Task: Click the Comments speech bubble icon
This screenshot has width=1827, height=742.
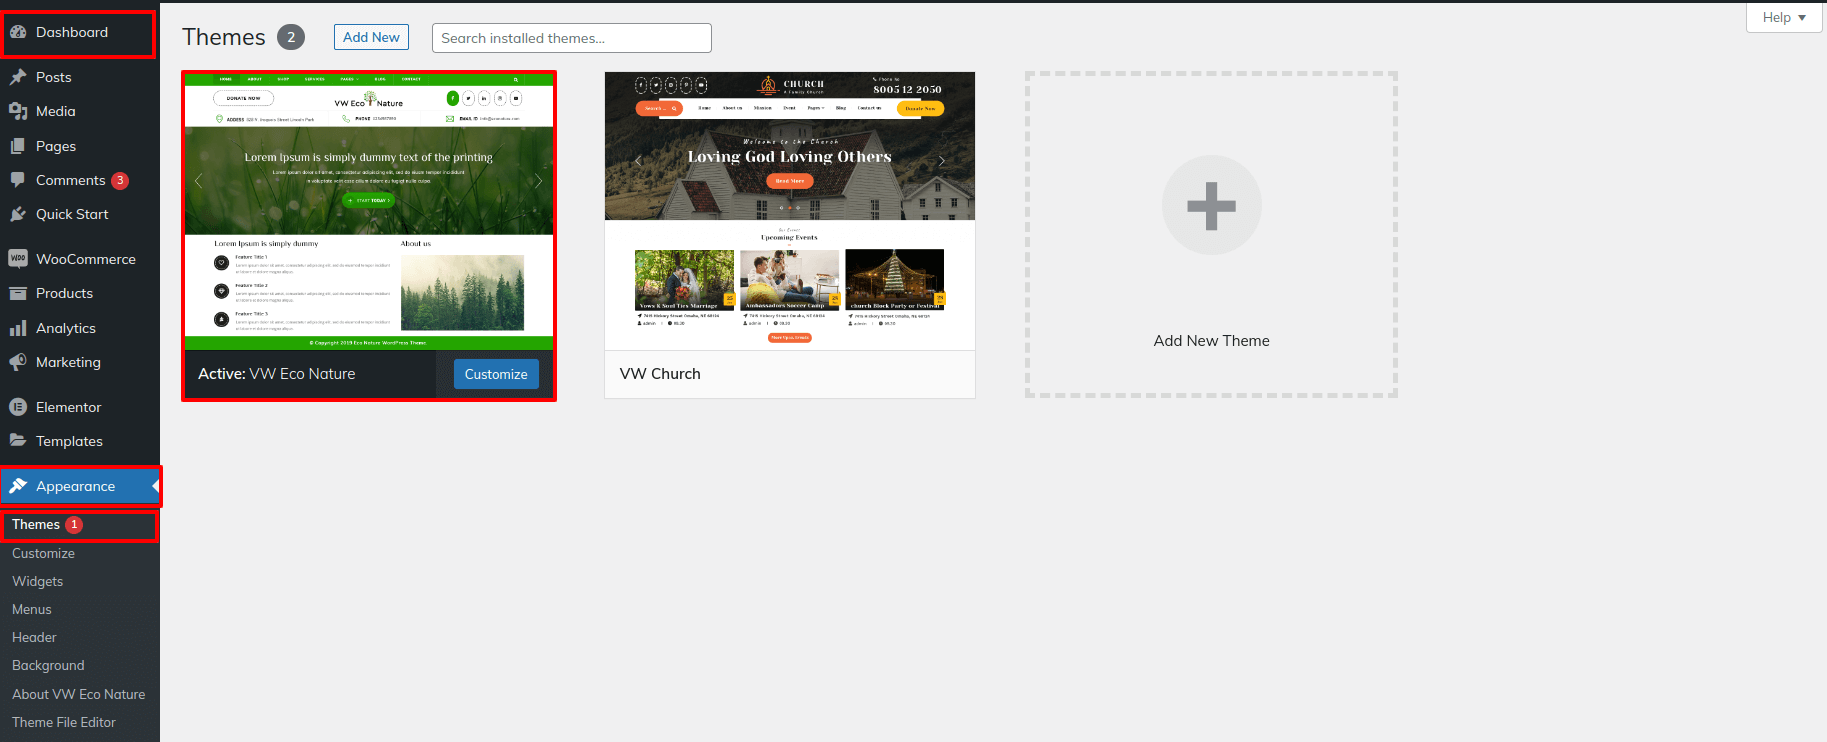Action: point(18,180)
